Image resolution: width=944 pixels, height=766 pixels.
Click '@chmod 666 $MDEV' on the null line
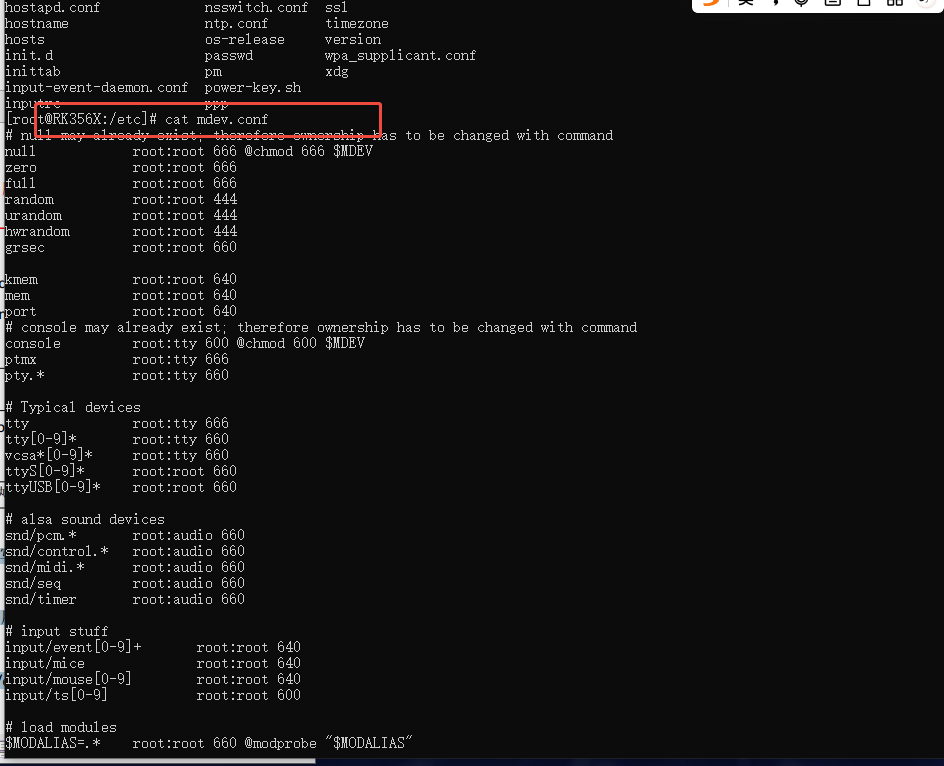point(309,151)
